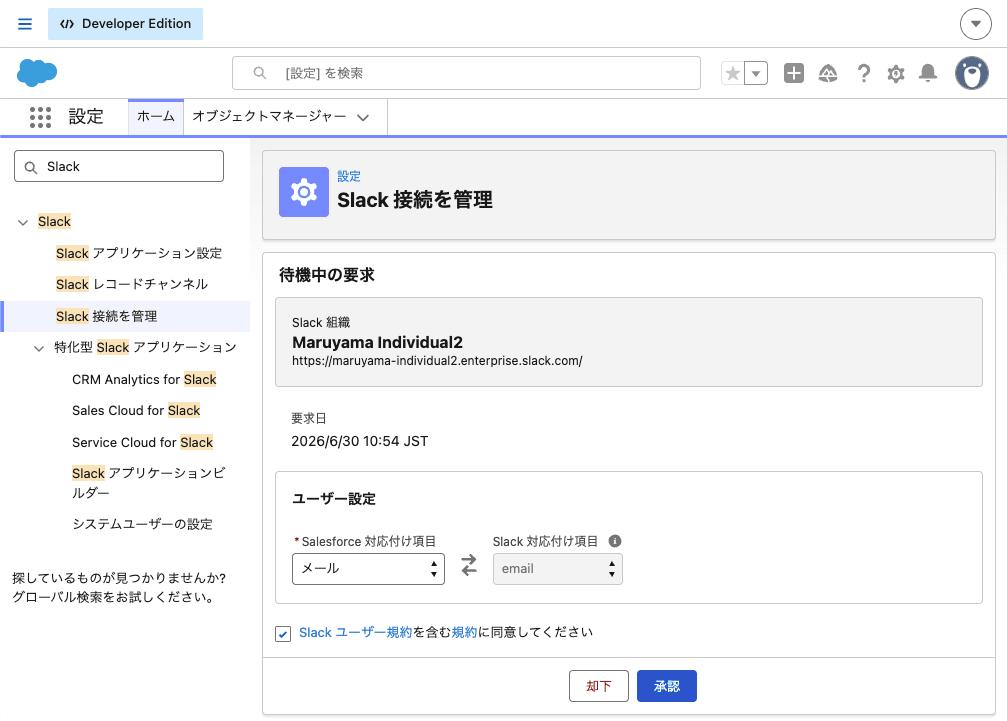Open the オブジェクトマネージャー tab dropdown chevron
This screenshot has height=721, width=1007.
click(x=363, y=117)
